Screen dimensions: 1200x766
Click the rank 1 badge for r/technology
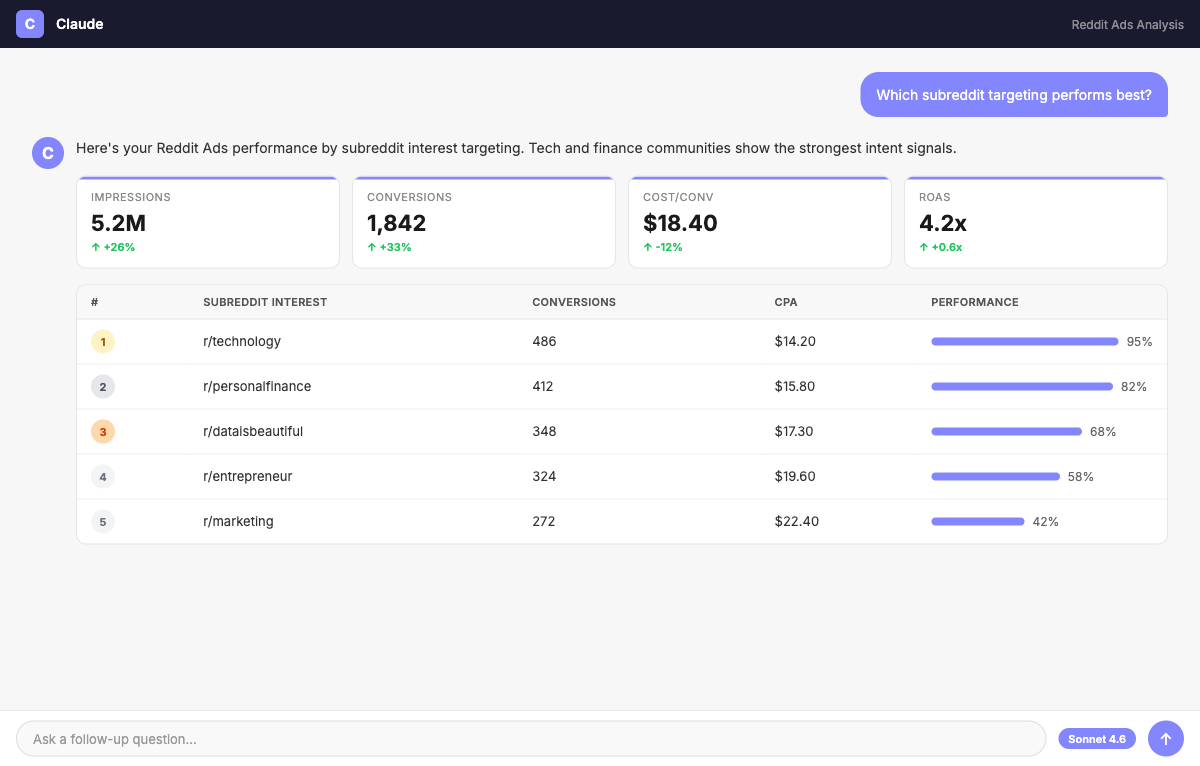[103, 342]
